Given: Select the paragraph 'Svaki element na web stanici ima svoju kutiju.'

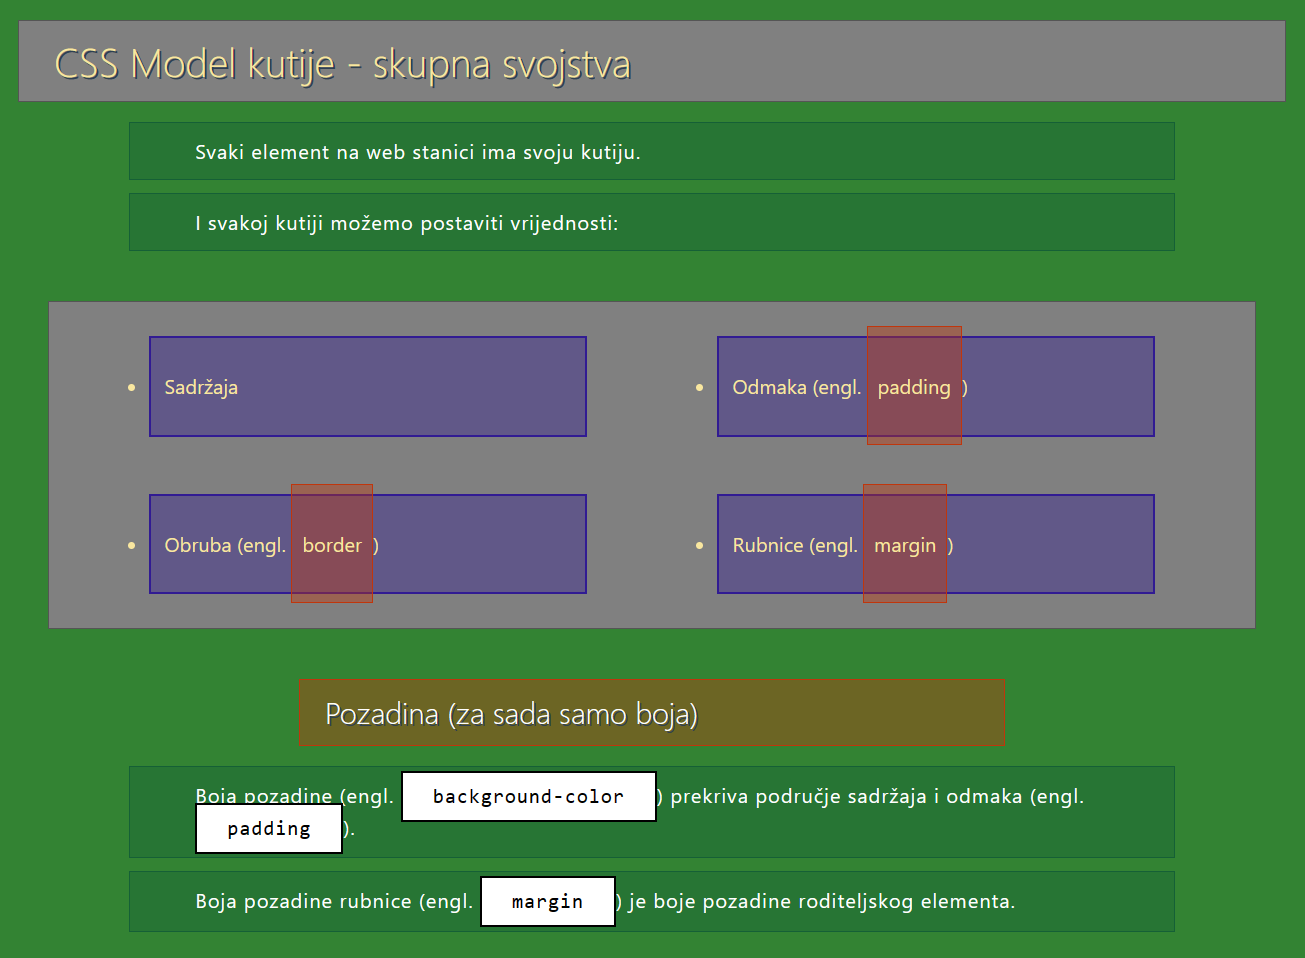Looking at the screenshot, I should click(x=652, y=151).
